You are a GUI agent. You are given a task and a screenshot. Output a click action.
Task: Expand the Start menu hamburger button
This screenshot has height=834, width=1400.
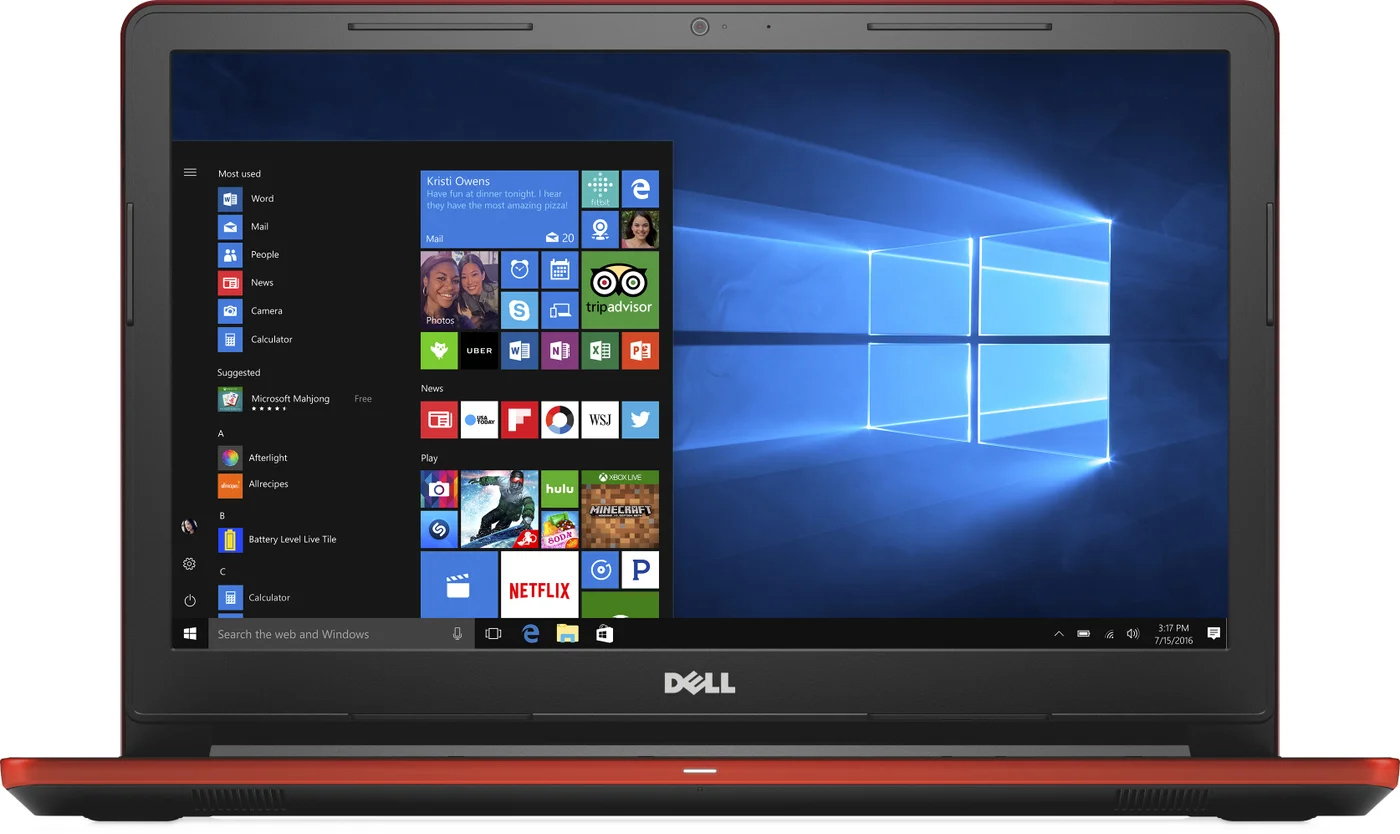(x=190, y=172)
